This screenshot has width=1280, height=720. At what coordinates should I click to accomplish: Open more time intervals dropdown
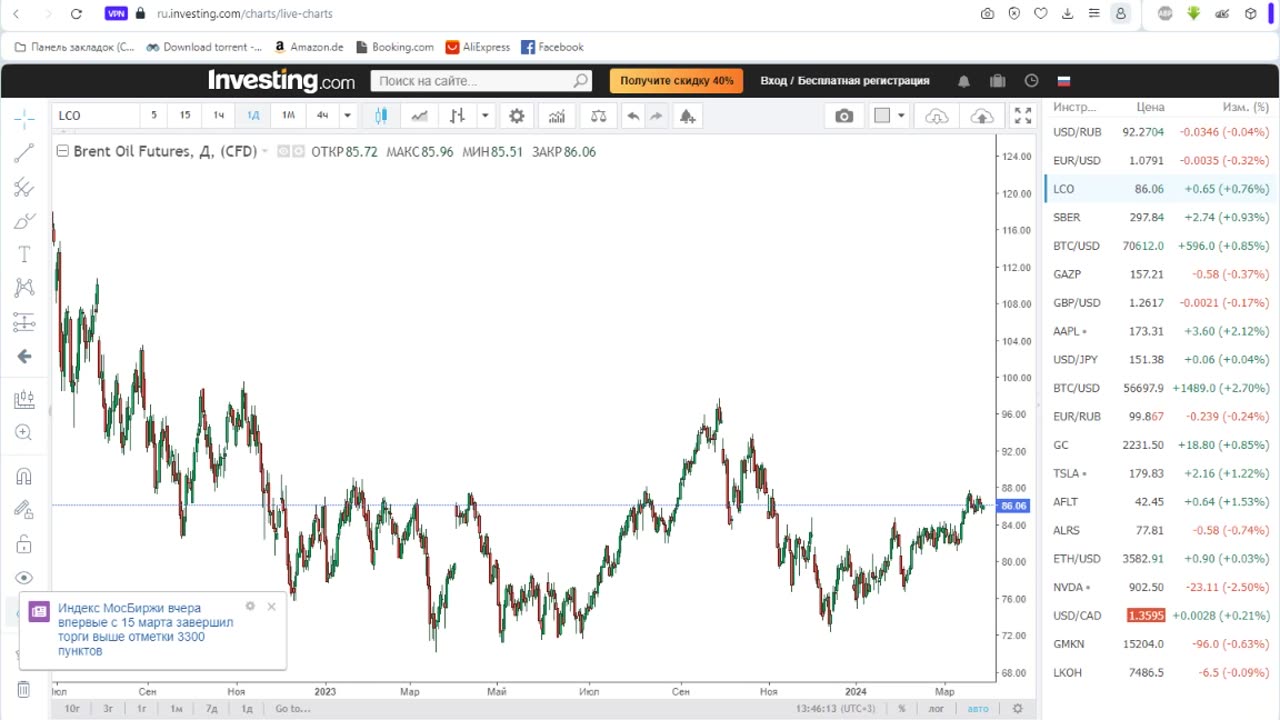[347, 115]
